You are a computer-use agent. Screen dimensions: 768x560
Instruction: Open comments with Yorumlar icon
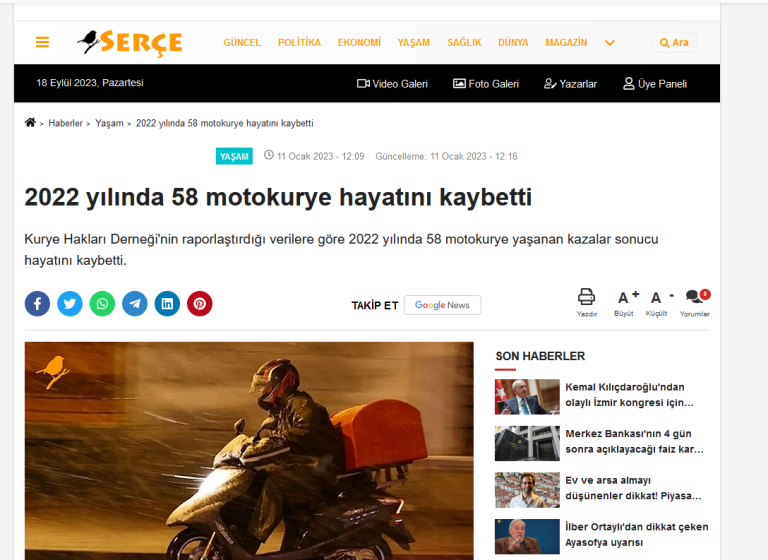(695, 302)
